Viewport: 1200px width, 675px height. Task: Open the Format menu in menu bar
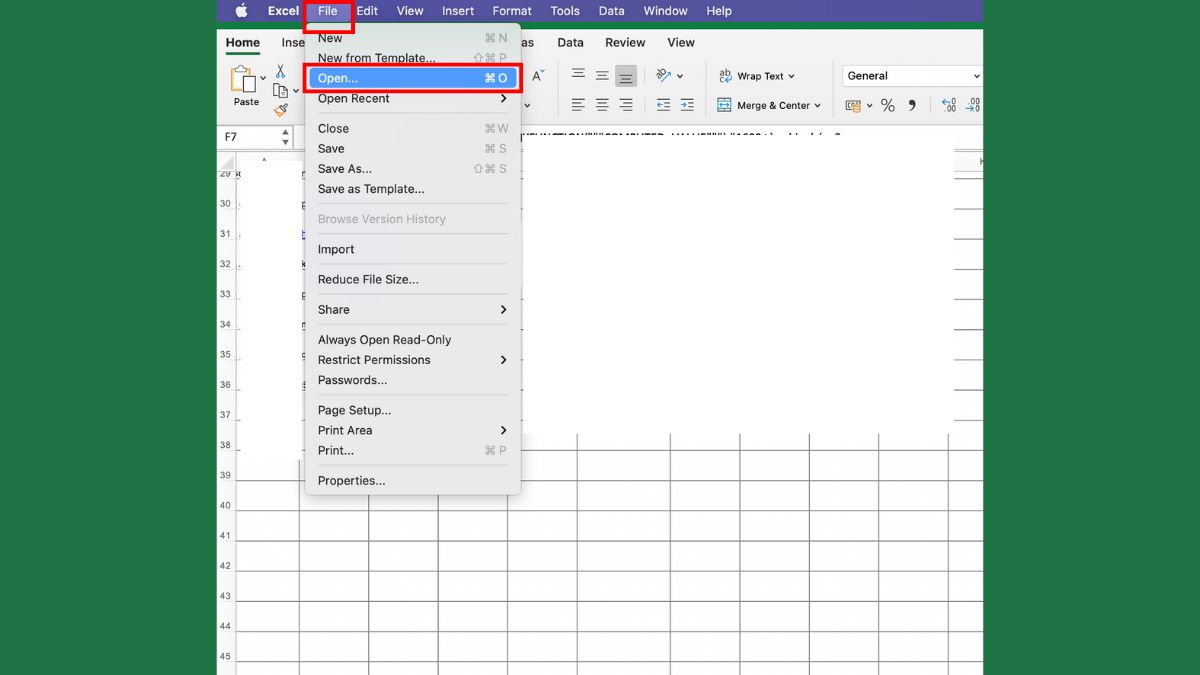512,11
